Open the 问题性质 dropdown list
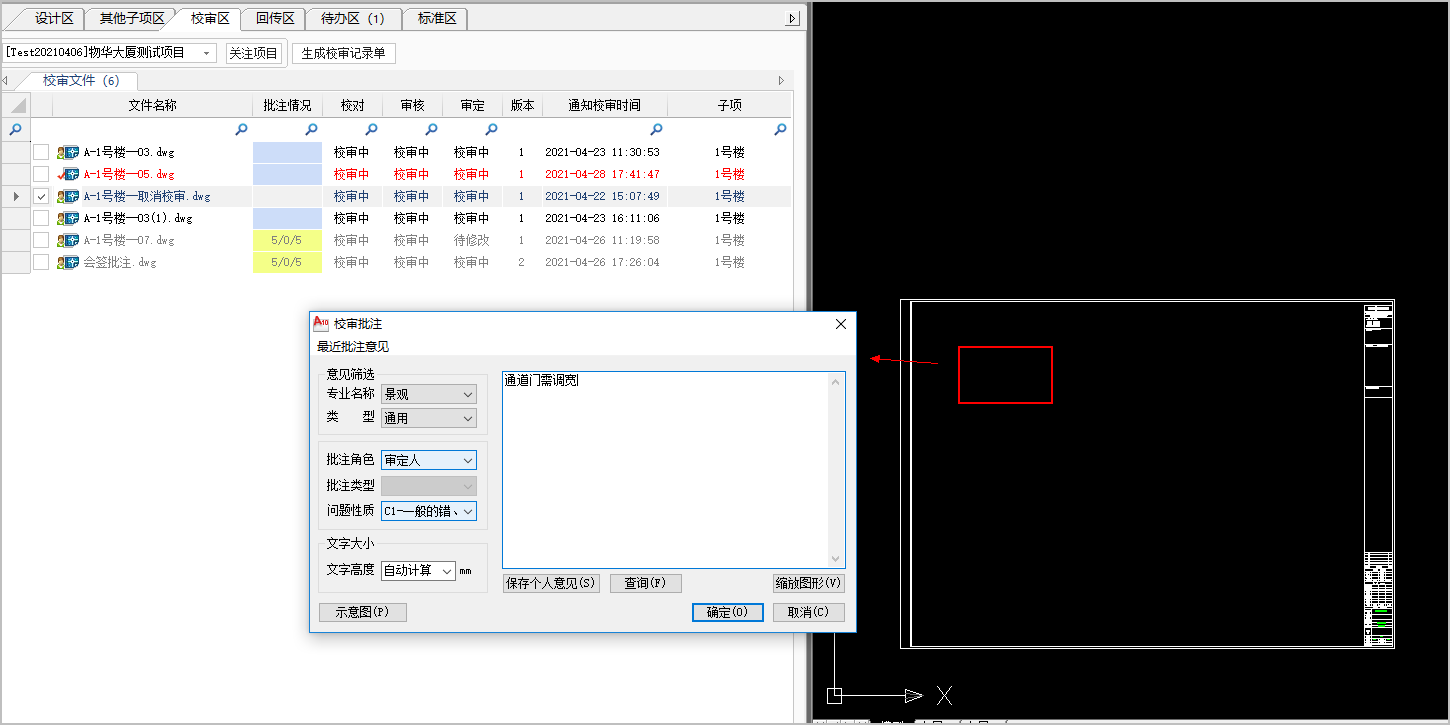Image resolution: width=1450 pixels, height=725 pixels. pyautogui.click(x=428, y=511)
